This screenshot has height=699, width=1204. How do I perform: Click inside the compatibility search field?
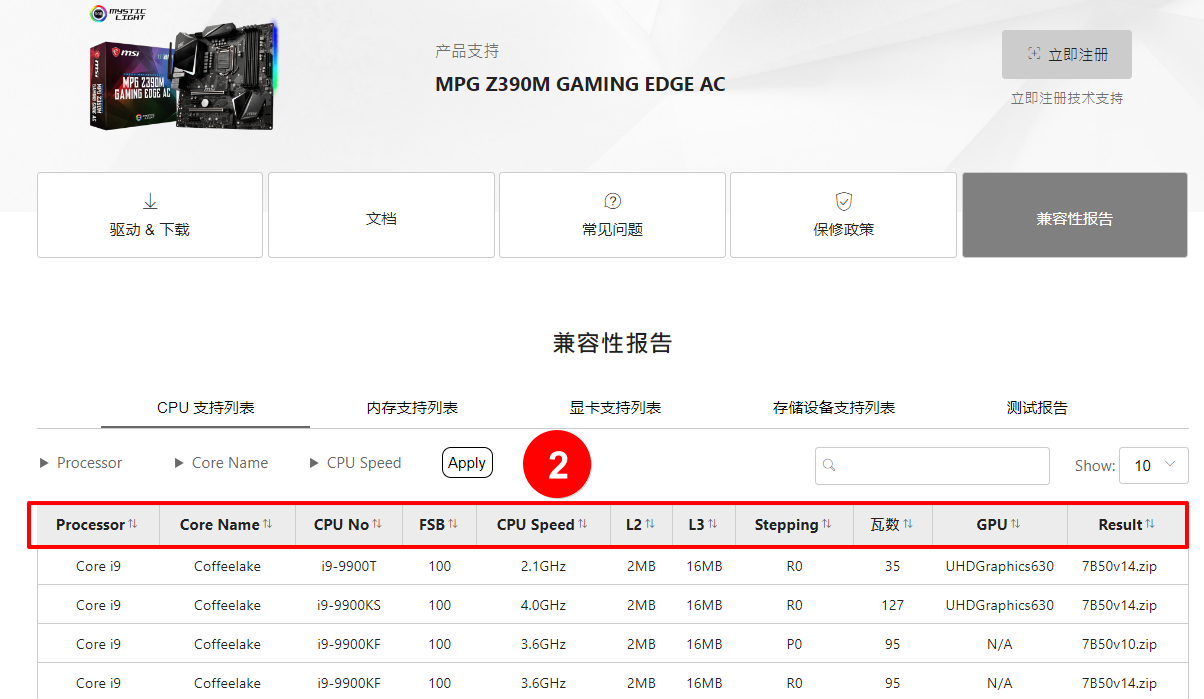coord(930,466)
